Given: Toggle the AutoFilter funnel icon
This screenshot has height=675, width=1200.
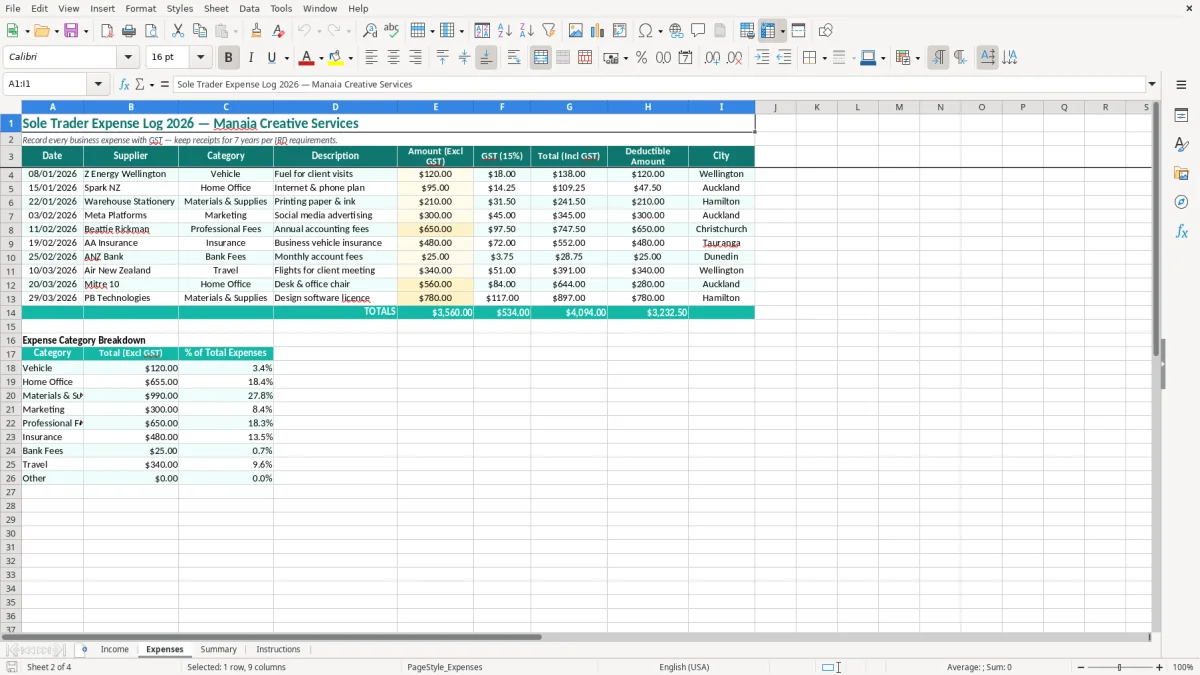Looking at the screenshot, I should click(549, 31).
